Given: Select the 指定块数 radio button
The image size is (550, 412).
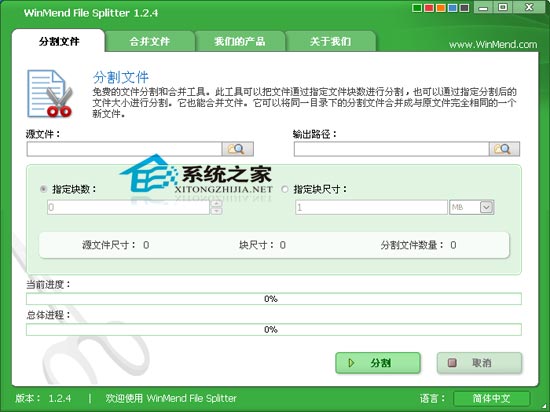Looking at the screenshot, I should tap(43, 189).
